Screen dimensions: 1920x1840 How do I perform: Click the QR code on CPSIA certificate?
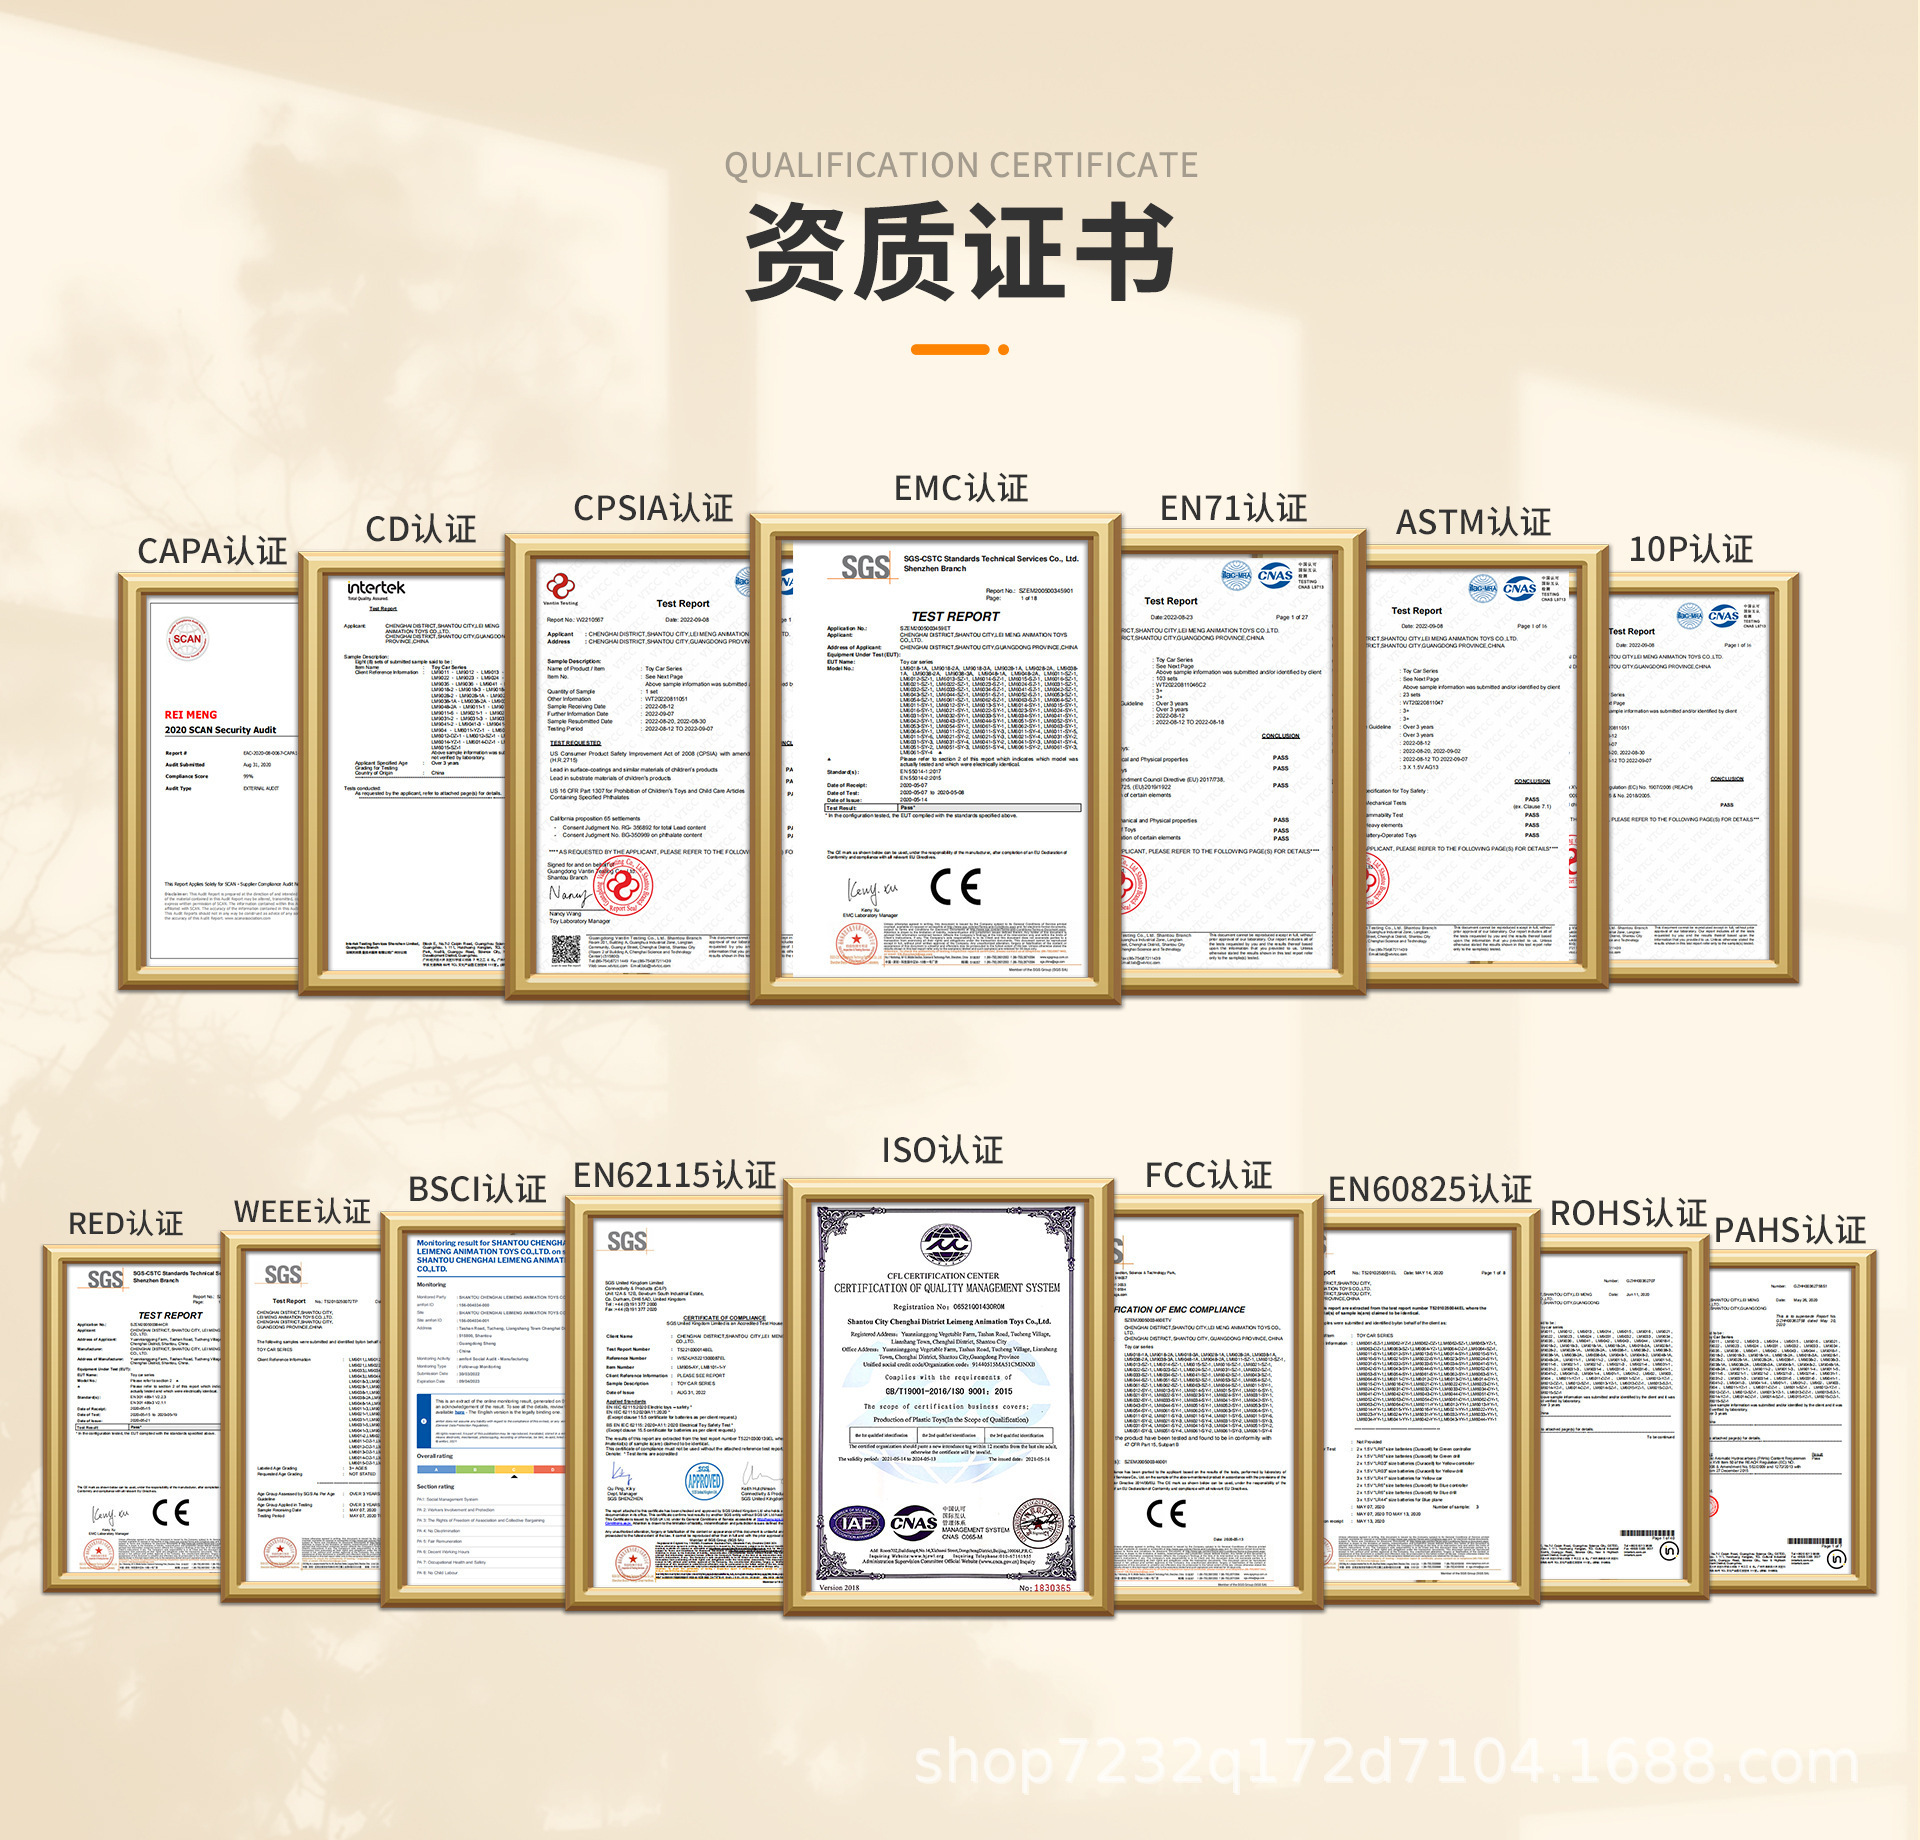click(x=566, y=949)
